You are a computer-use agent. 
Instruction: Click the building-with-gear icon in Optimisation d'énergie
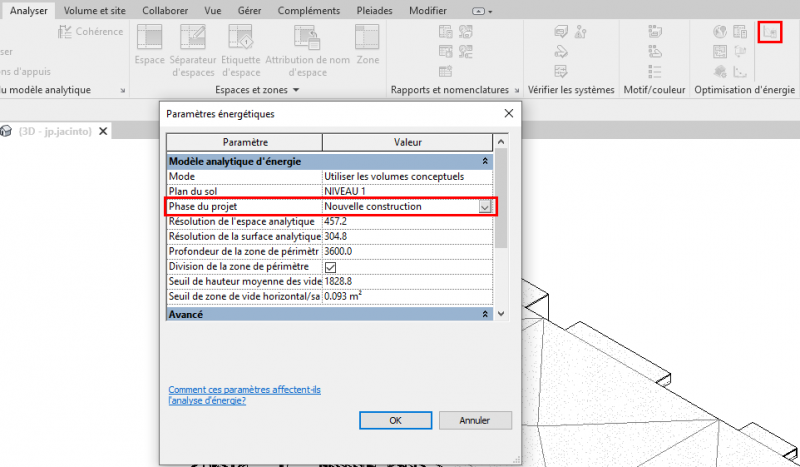click(720, 71)
